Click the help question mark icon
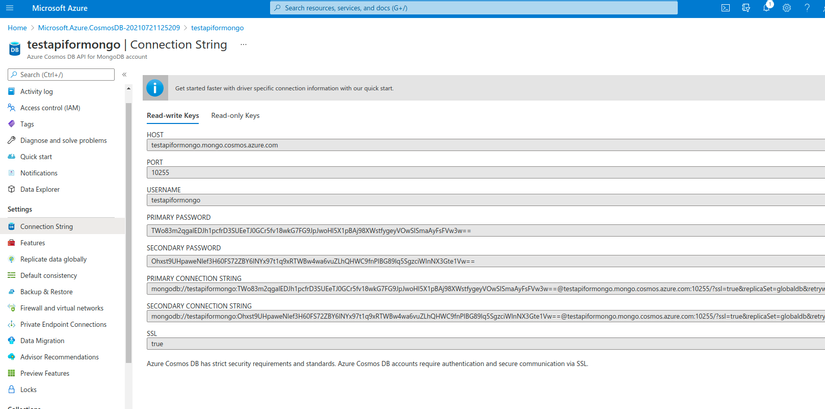 807,8
